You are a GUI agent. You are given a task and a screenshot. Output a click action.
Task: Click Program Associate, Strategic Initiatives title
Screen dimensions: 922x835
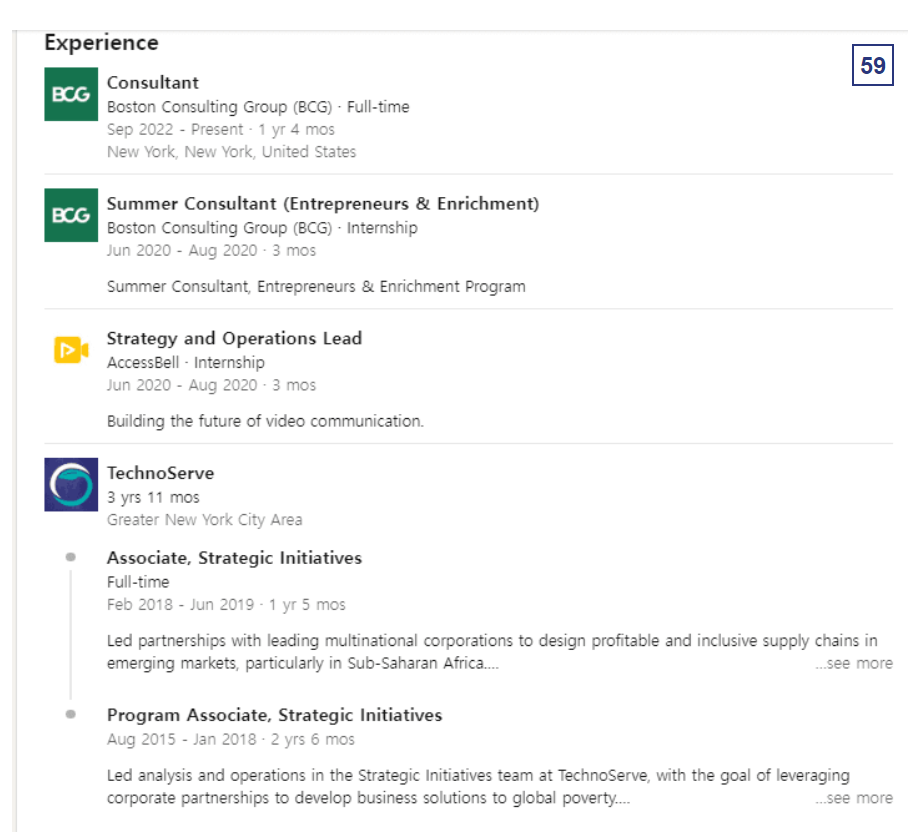pos(275,715)
